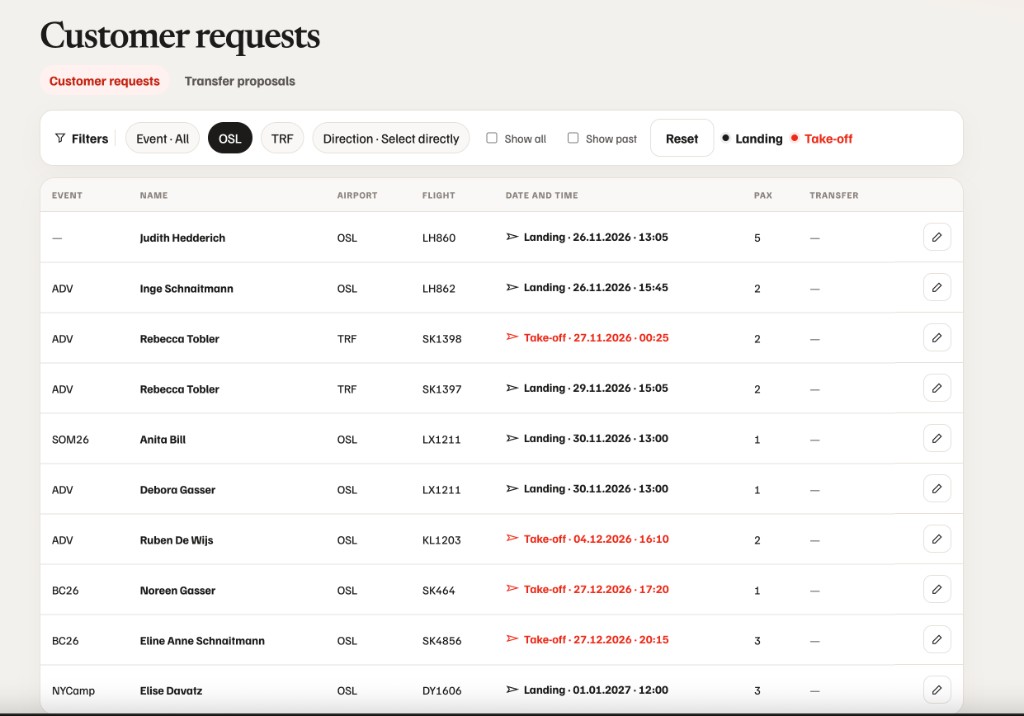Click the Reset button
The image size is (1024, 716).
(682, 138)
